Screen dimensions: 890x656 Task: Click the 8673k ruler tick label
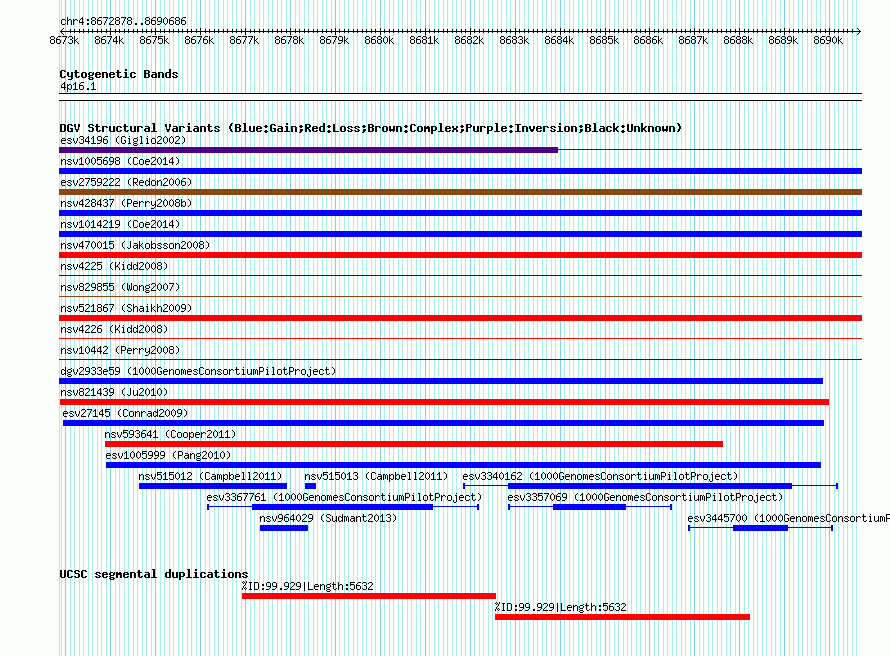pos(64,40)
